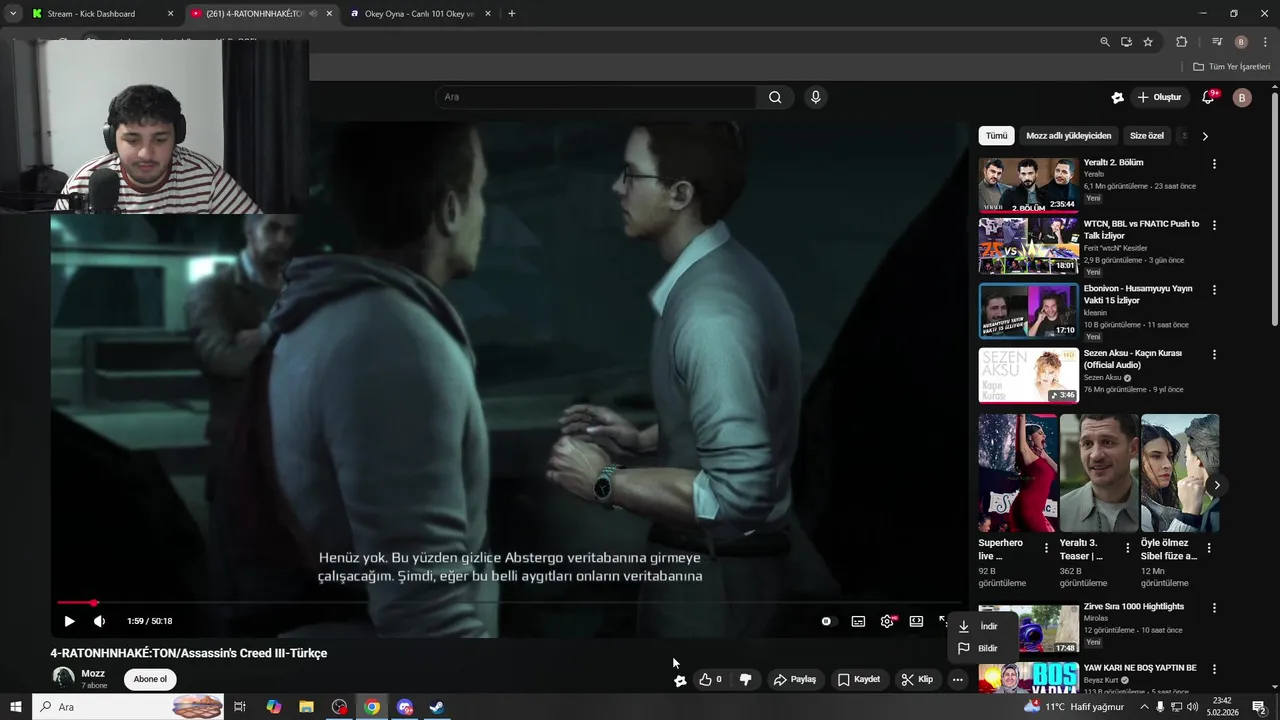Open options for Superhero live short
Viewport: 1280px width, 720px height.
click(x=1047, y=548)
